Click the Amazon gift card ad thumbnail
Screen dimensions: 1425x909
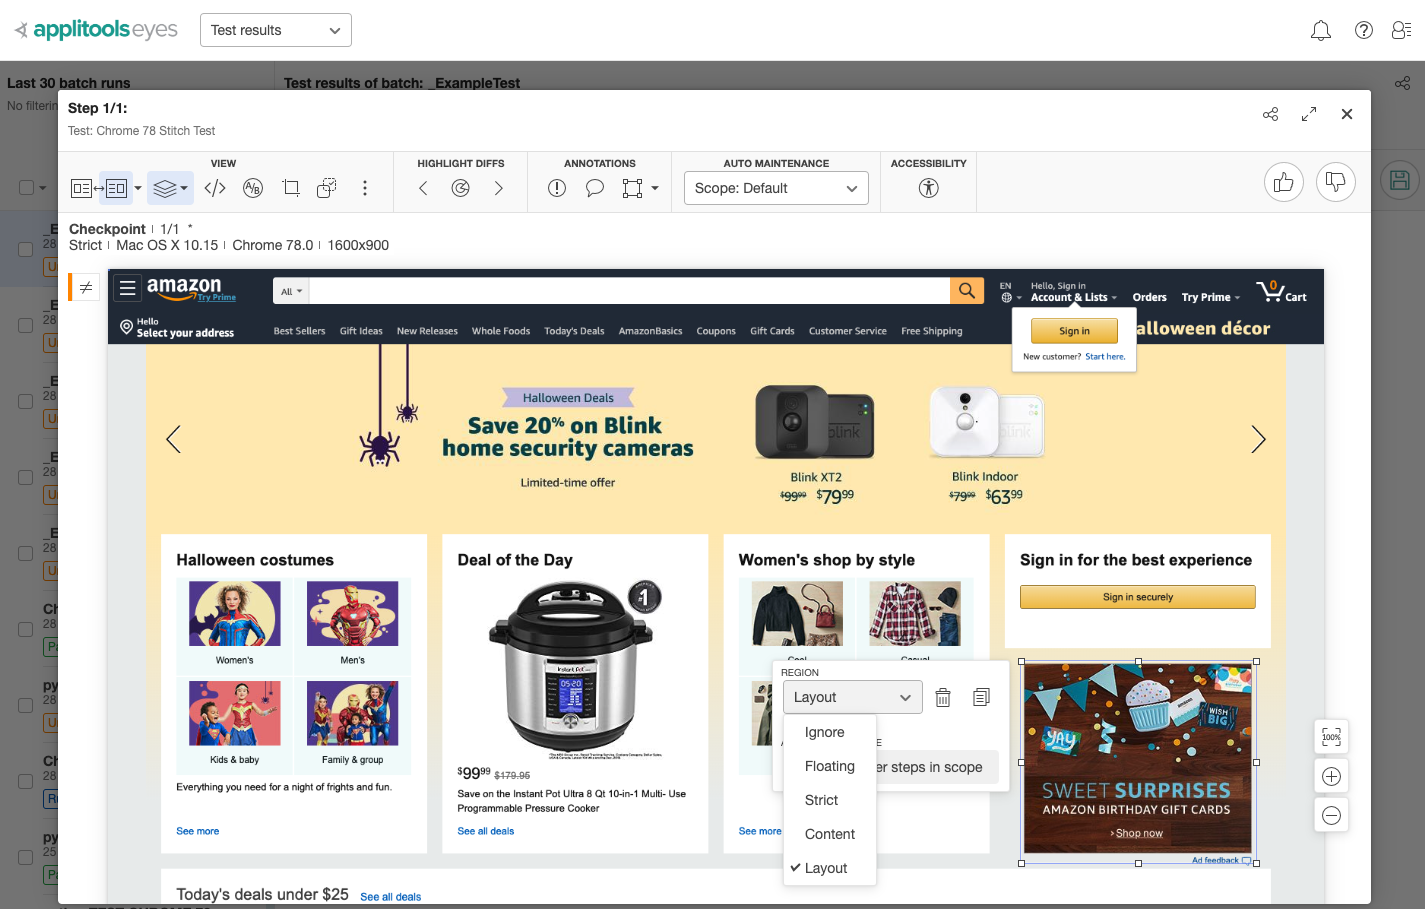[x=1138, y=759]
